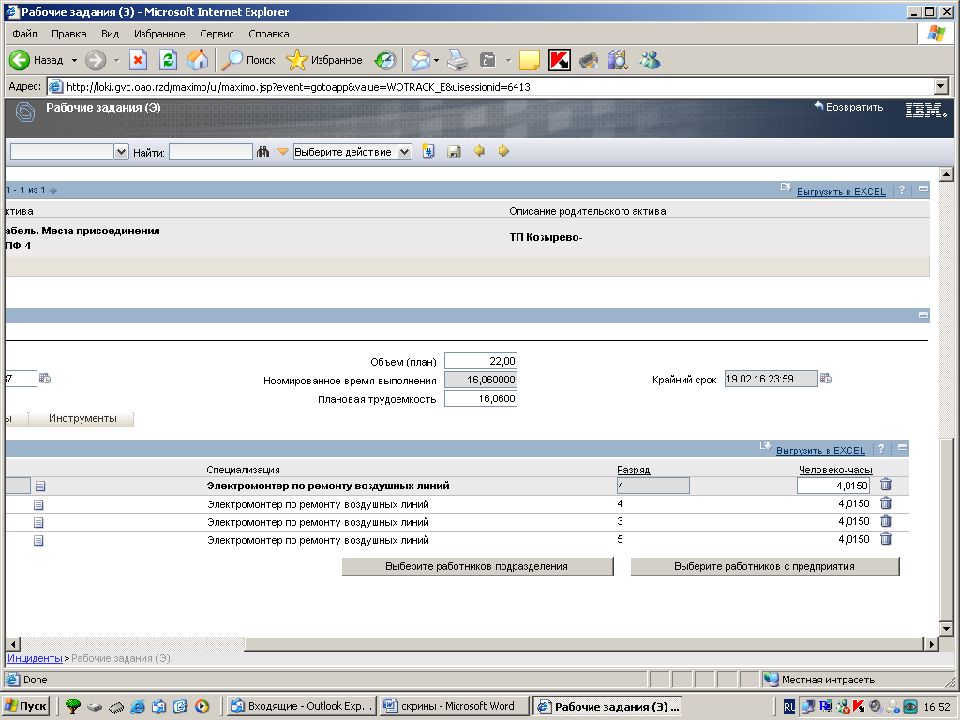Open the Сервис menu
Viewport: 960px width, 720px height.
coord(217,34)
